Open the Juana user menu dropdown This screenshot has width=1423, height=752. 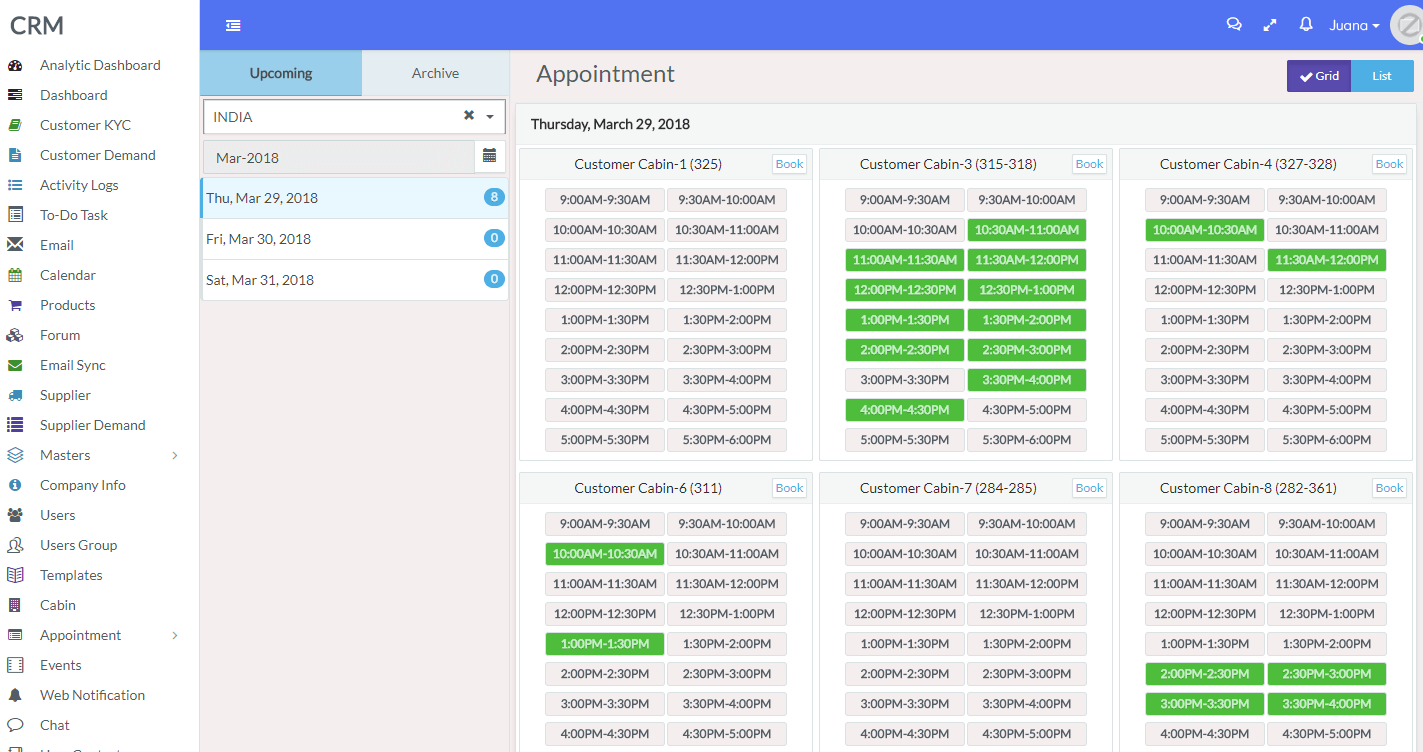(x=1354, y=26)
